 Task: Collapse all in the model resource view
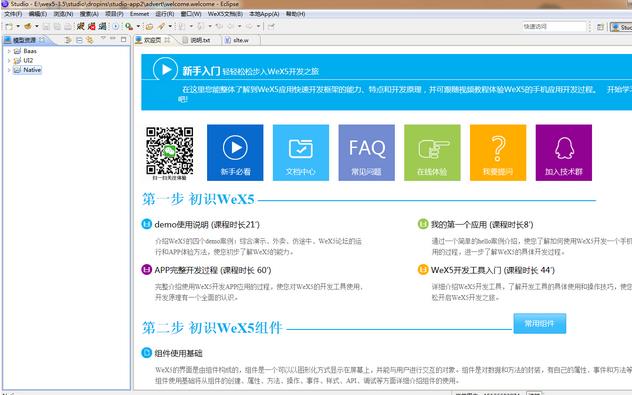79,40
